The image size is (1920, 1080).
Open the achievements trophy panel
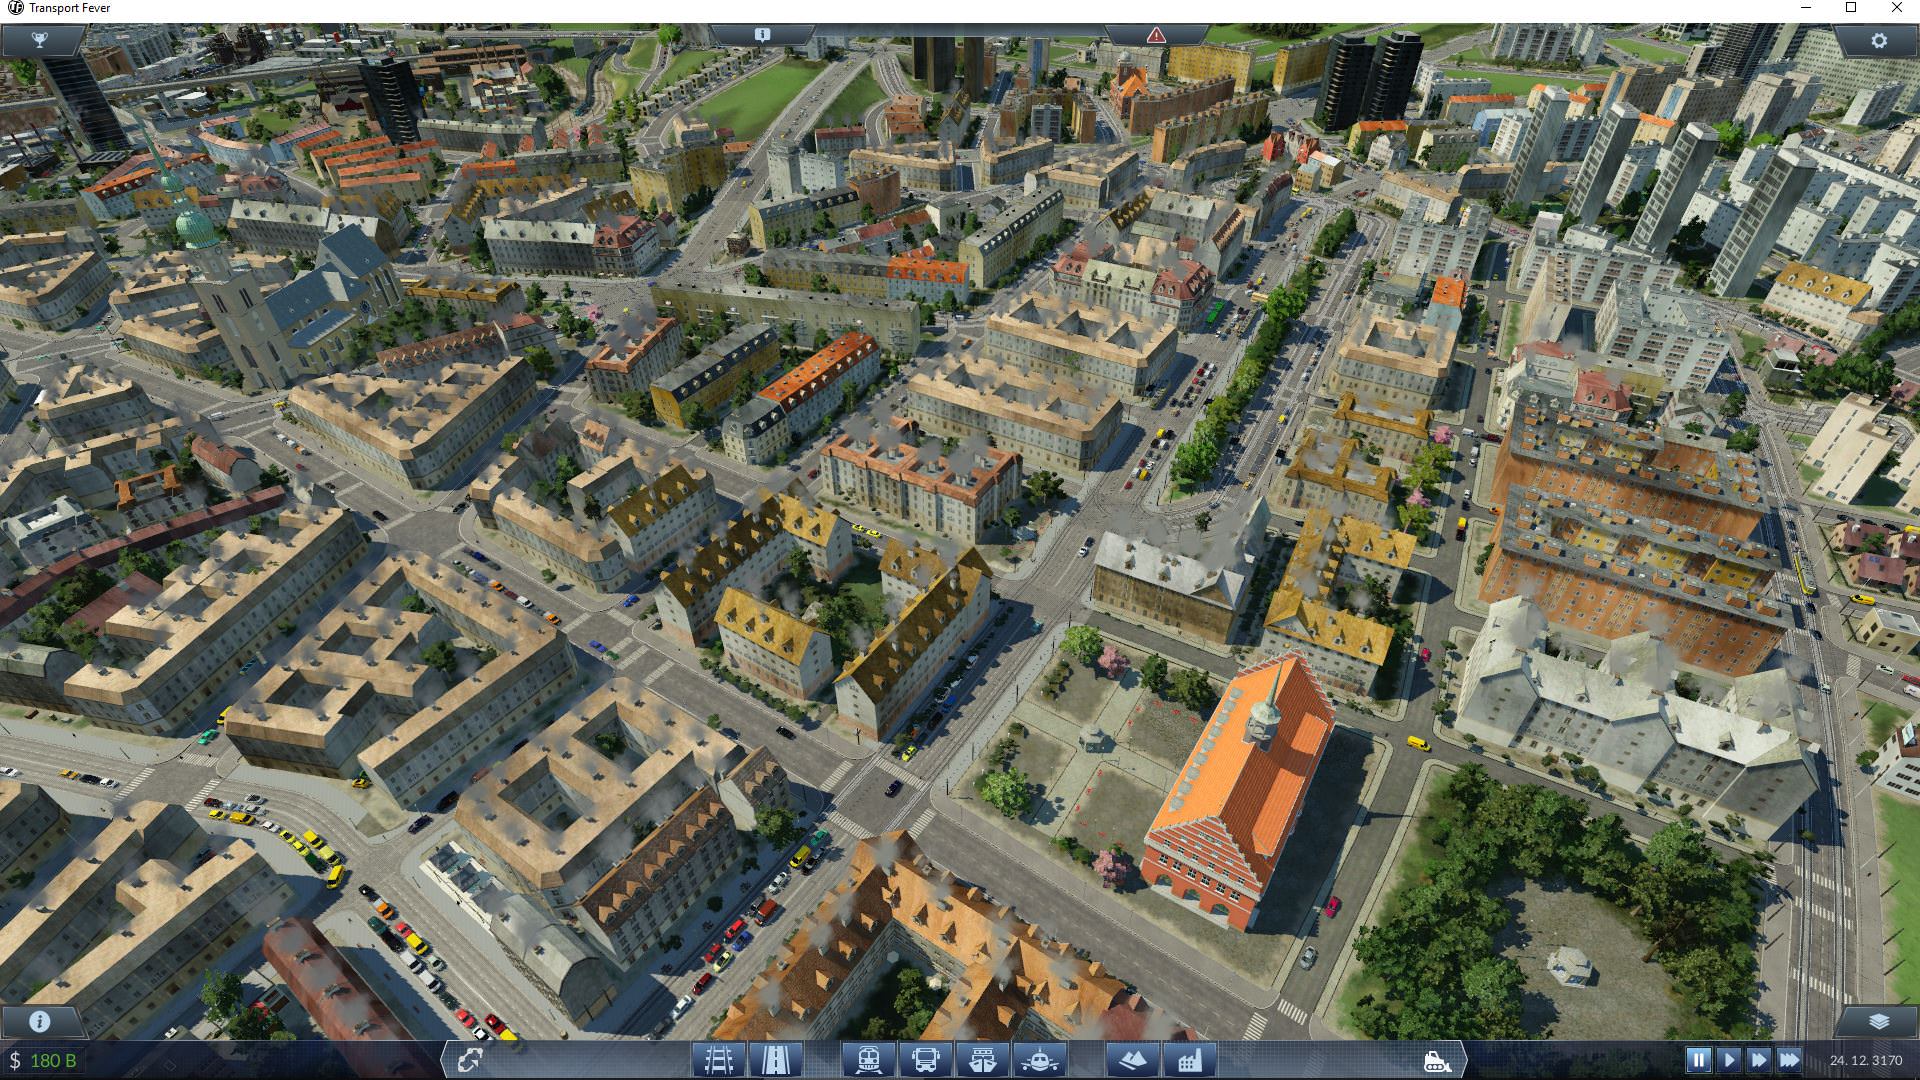tap(39, 40)
